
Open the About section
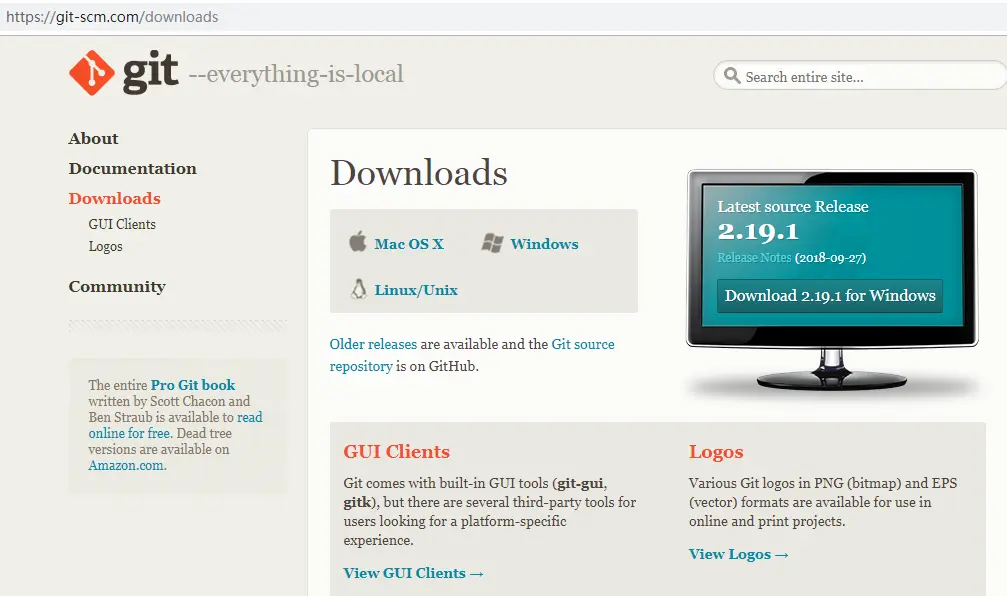(x=94, y=139)
